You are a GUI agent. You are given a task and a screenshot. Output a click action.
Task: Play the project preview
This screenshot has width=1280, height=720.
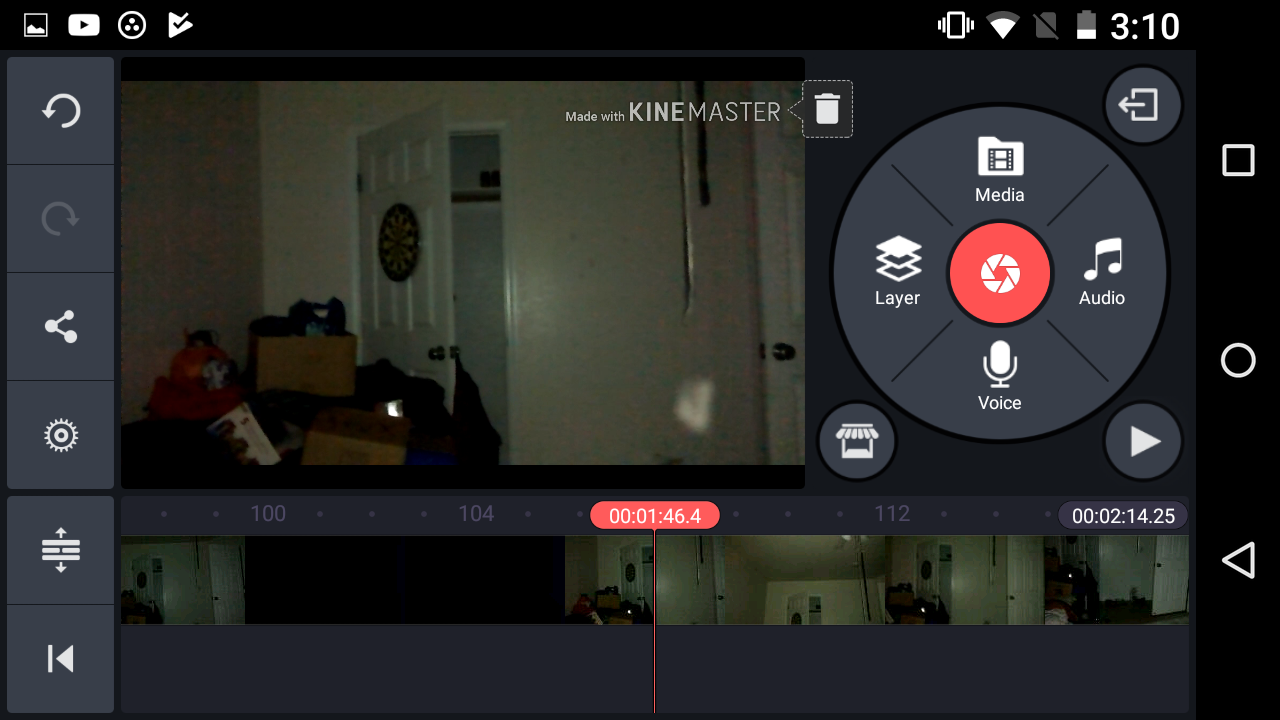point(1143,441)
